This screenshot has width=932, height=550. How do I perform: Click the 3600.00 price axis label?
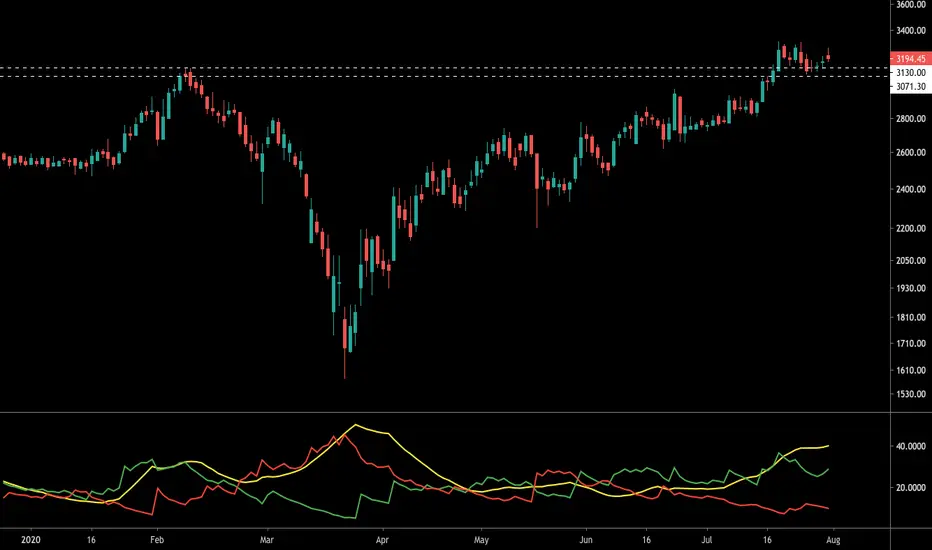(911, 5)
